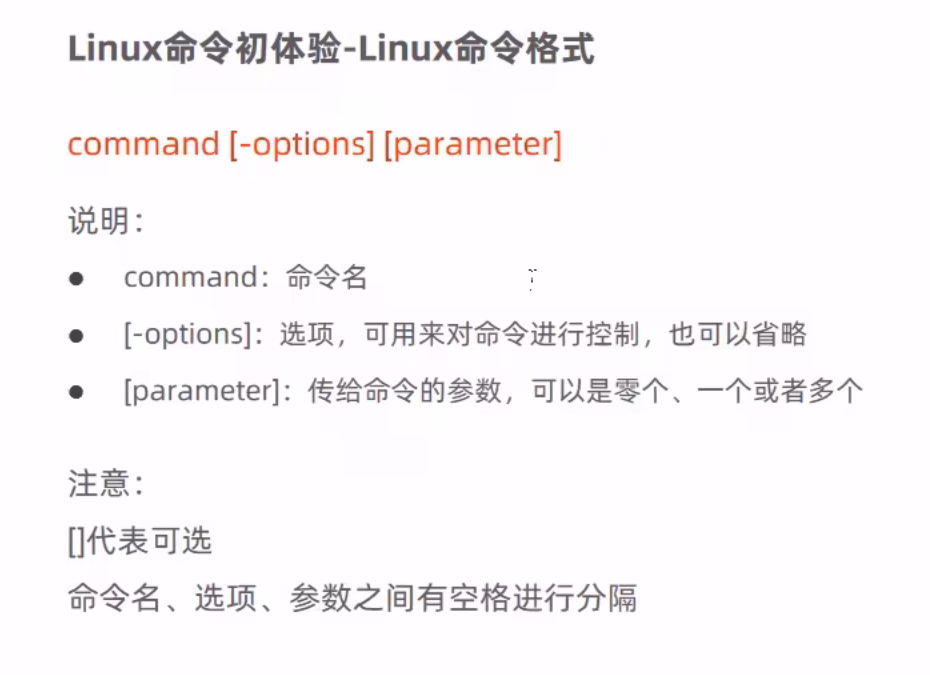Click the text cursor mark right of "命令名"

click(532, 279)
